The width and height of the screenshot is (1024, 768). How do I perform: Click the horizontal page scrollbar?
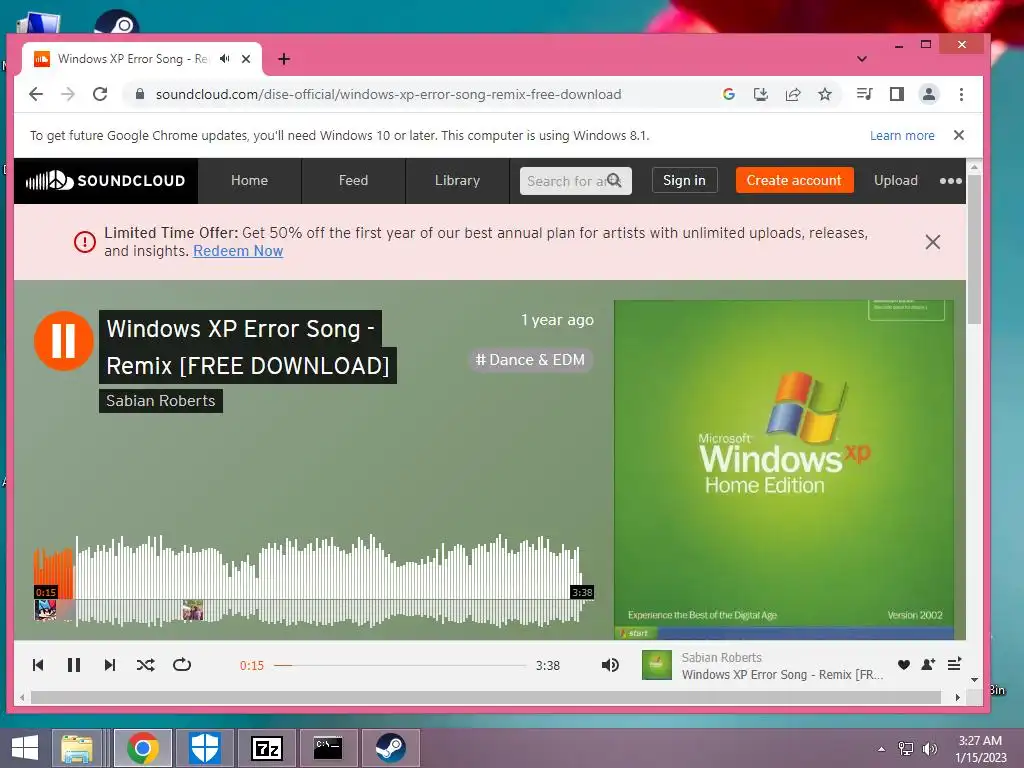[486, 697]
